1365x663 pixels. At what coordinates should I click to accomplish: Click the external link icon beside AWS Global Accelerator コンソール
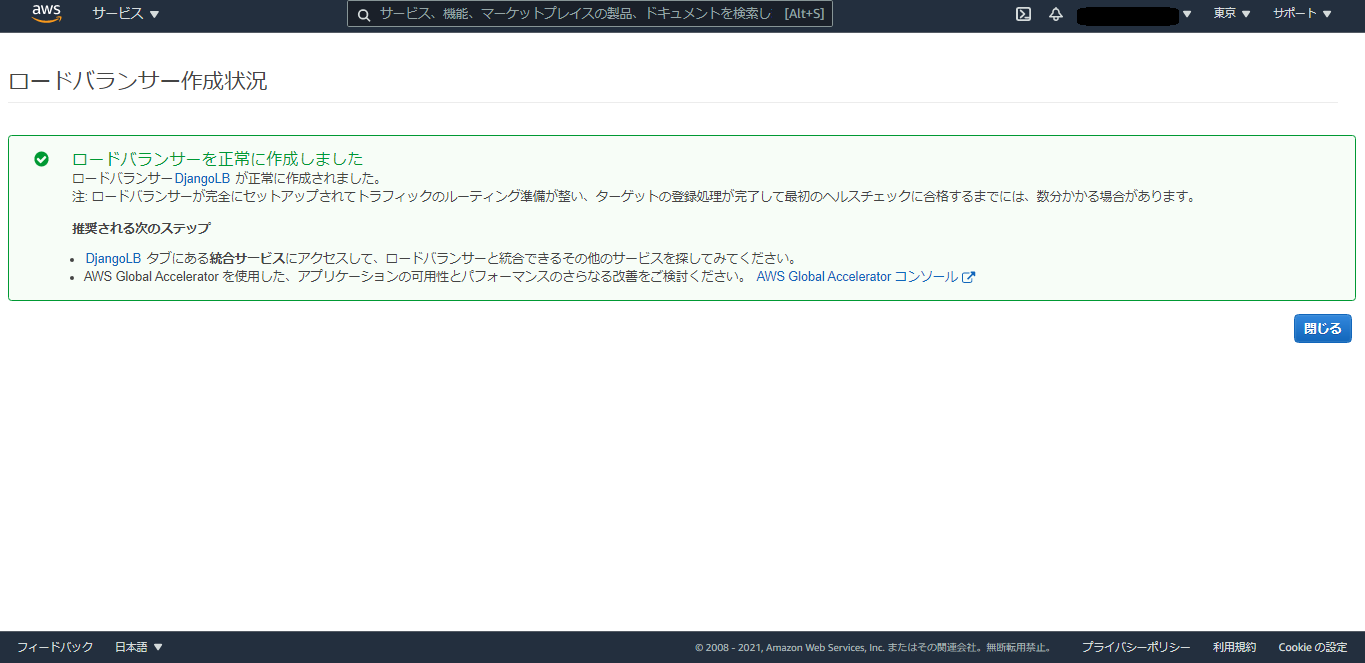pyautogui.click(x=967, y=277)
